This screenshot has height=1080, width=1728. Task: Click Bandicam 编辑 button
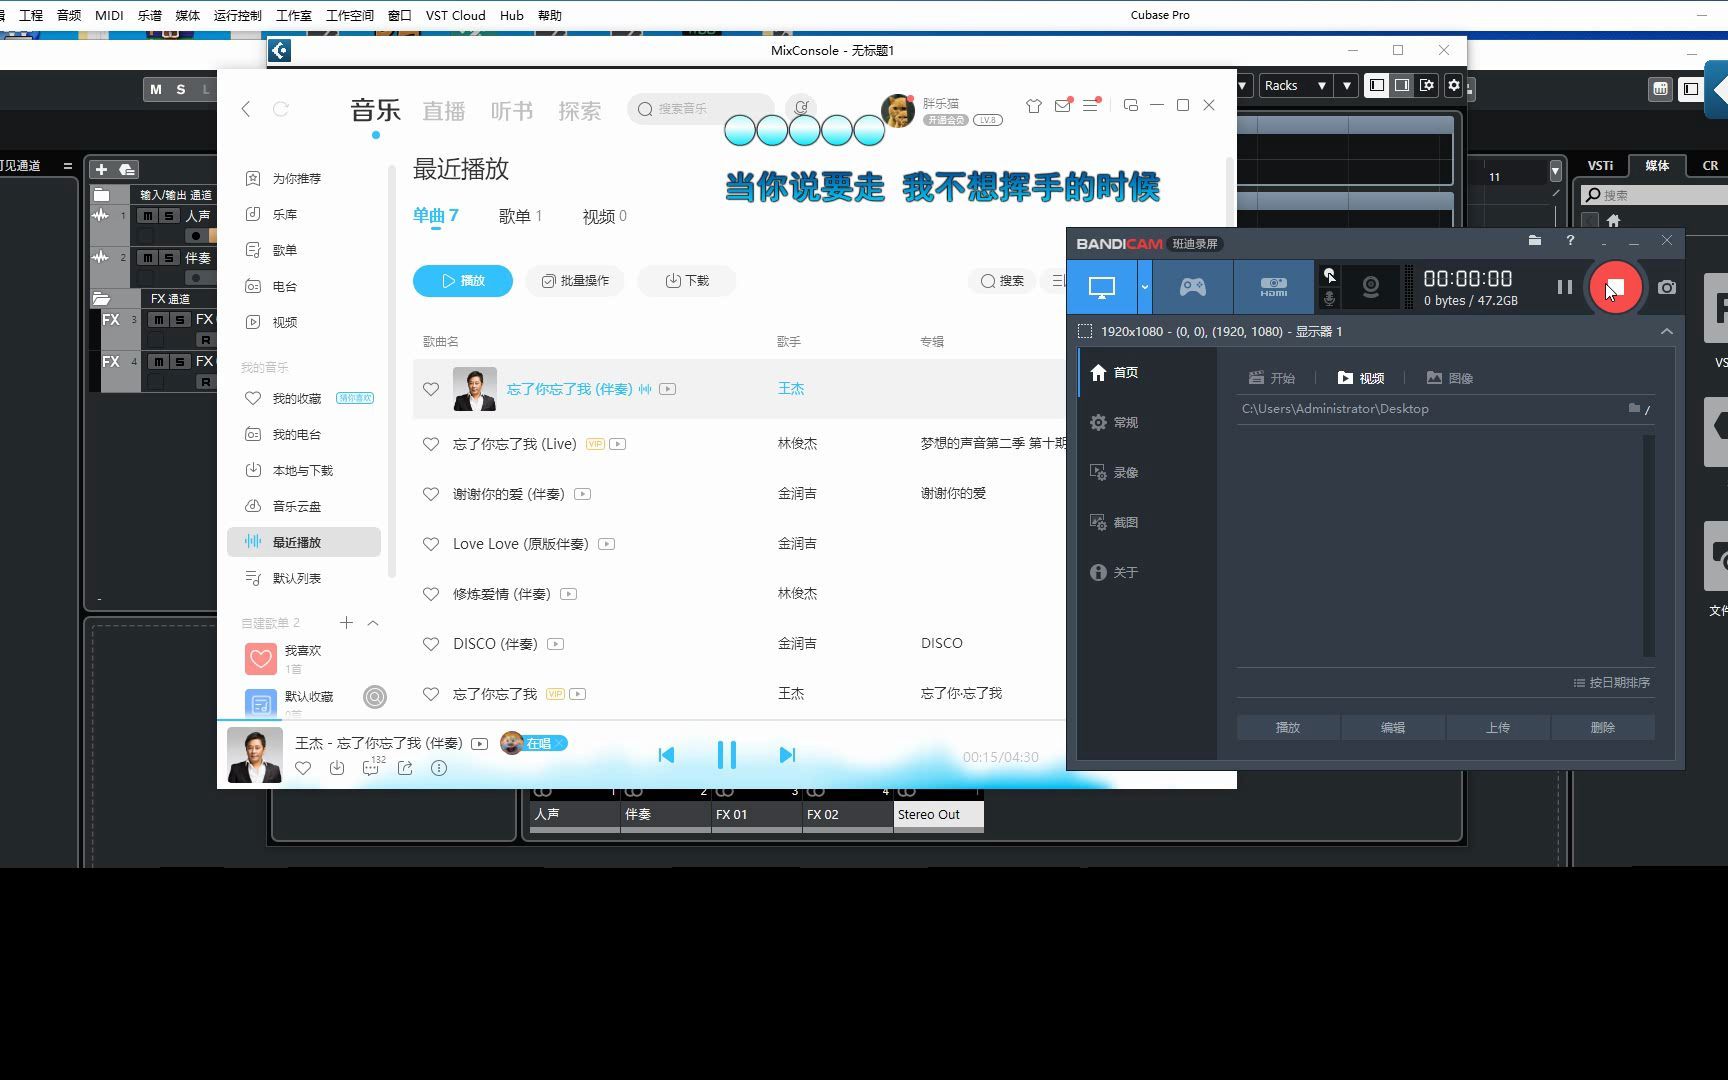click(x=1393, y=728)
